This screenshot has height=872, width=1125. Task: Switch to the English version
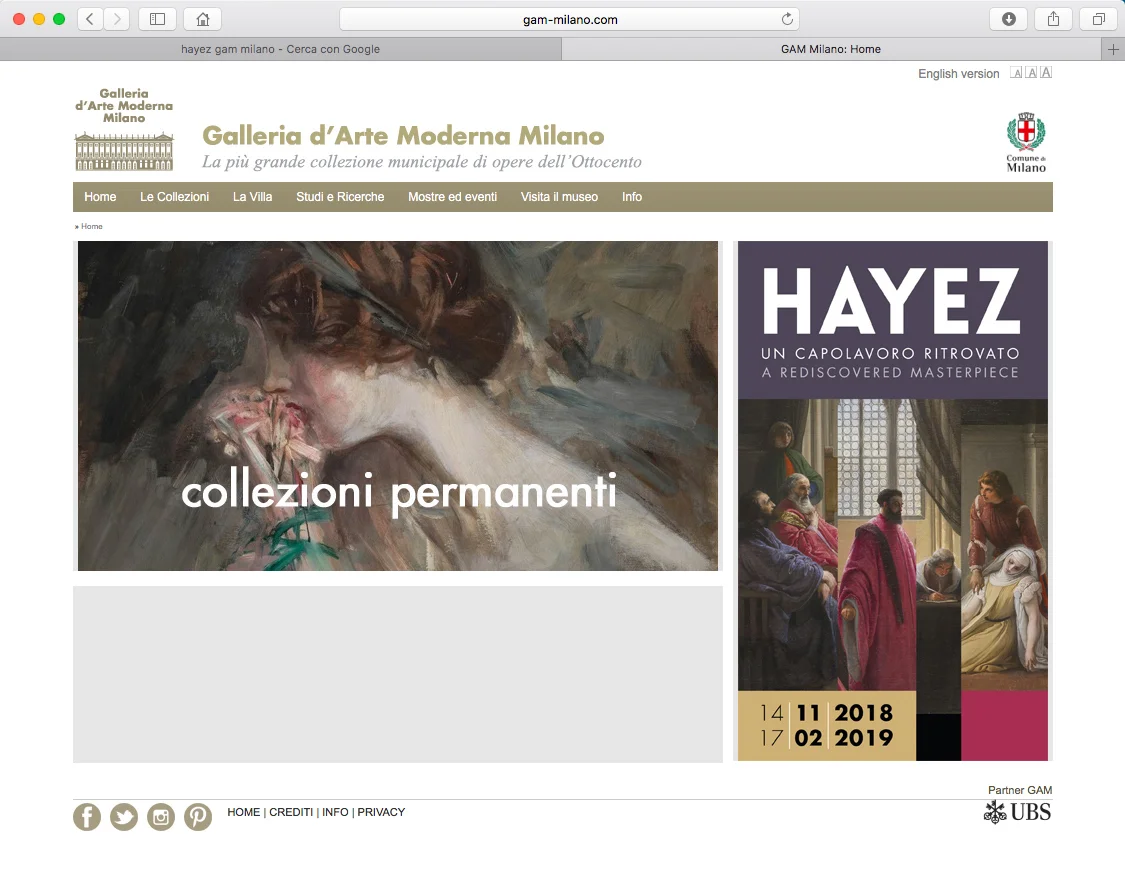click(x=959, y=74)
